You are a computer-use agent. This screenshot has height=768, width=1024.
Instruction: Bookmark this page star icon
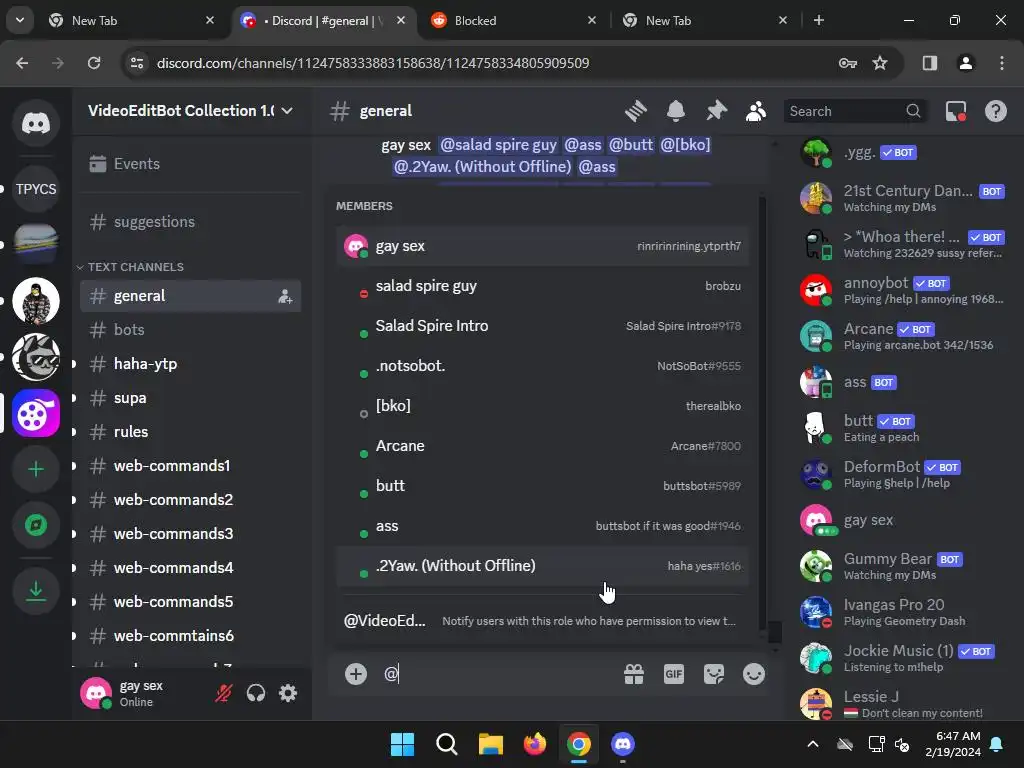pos(880,63)
